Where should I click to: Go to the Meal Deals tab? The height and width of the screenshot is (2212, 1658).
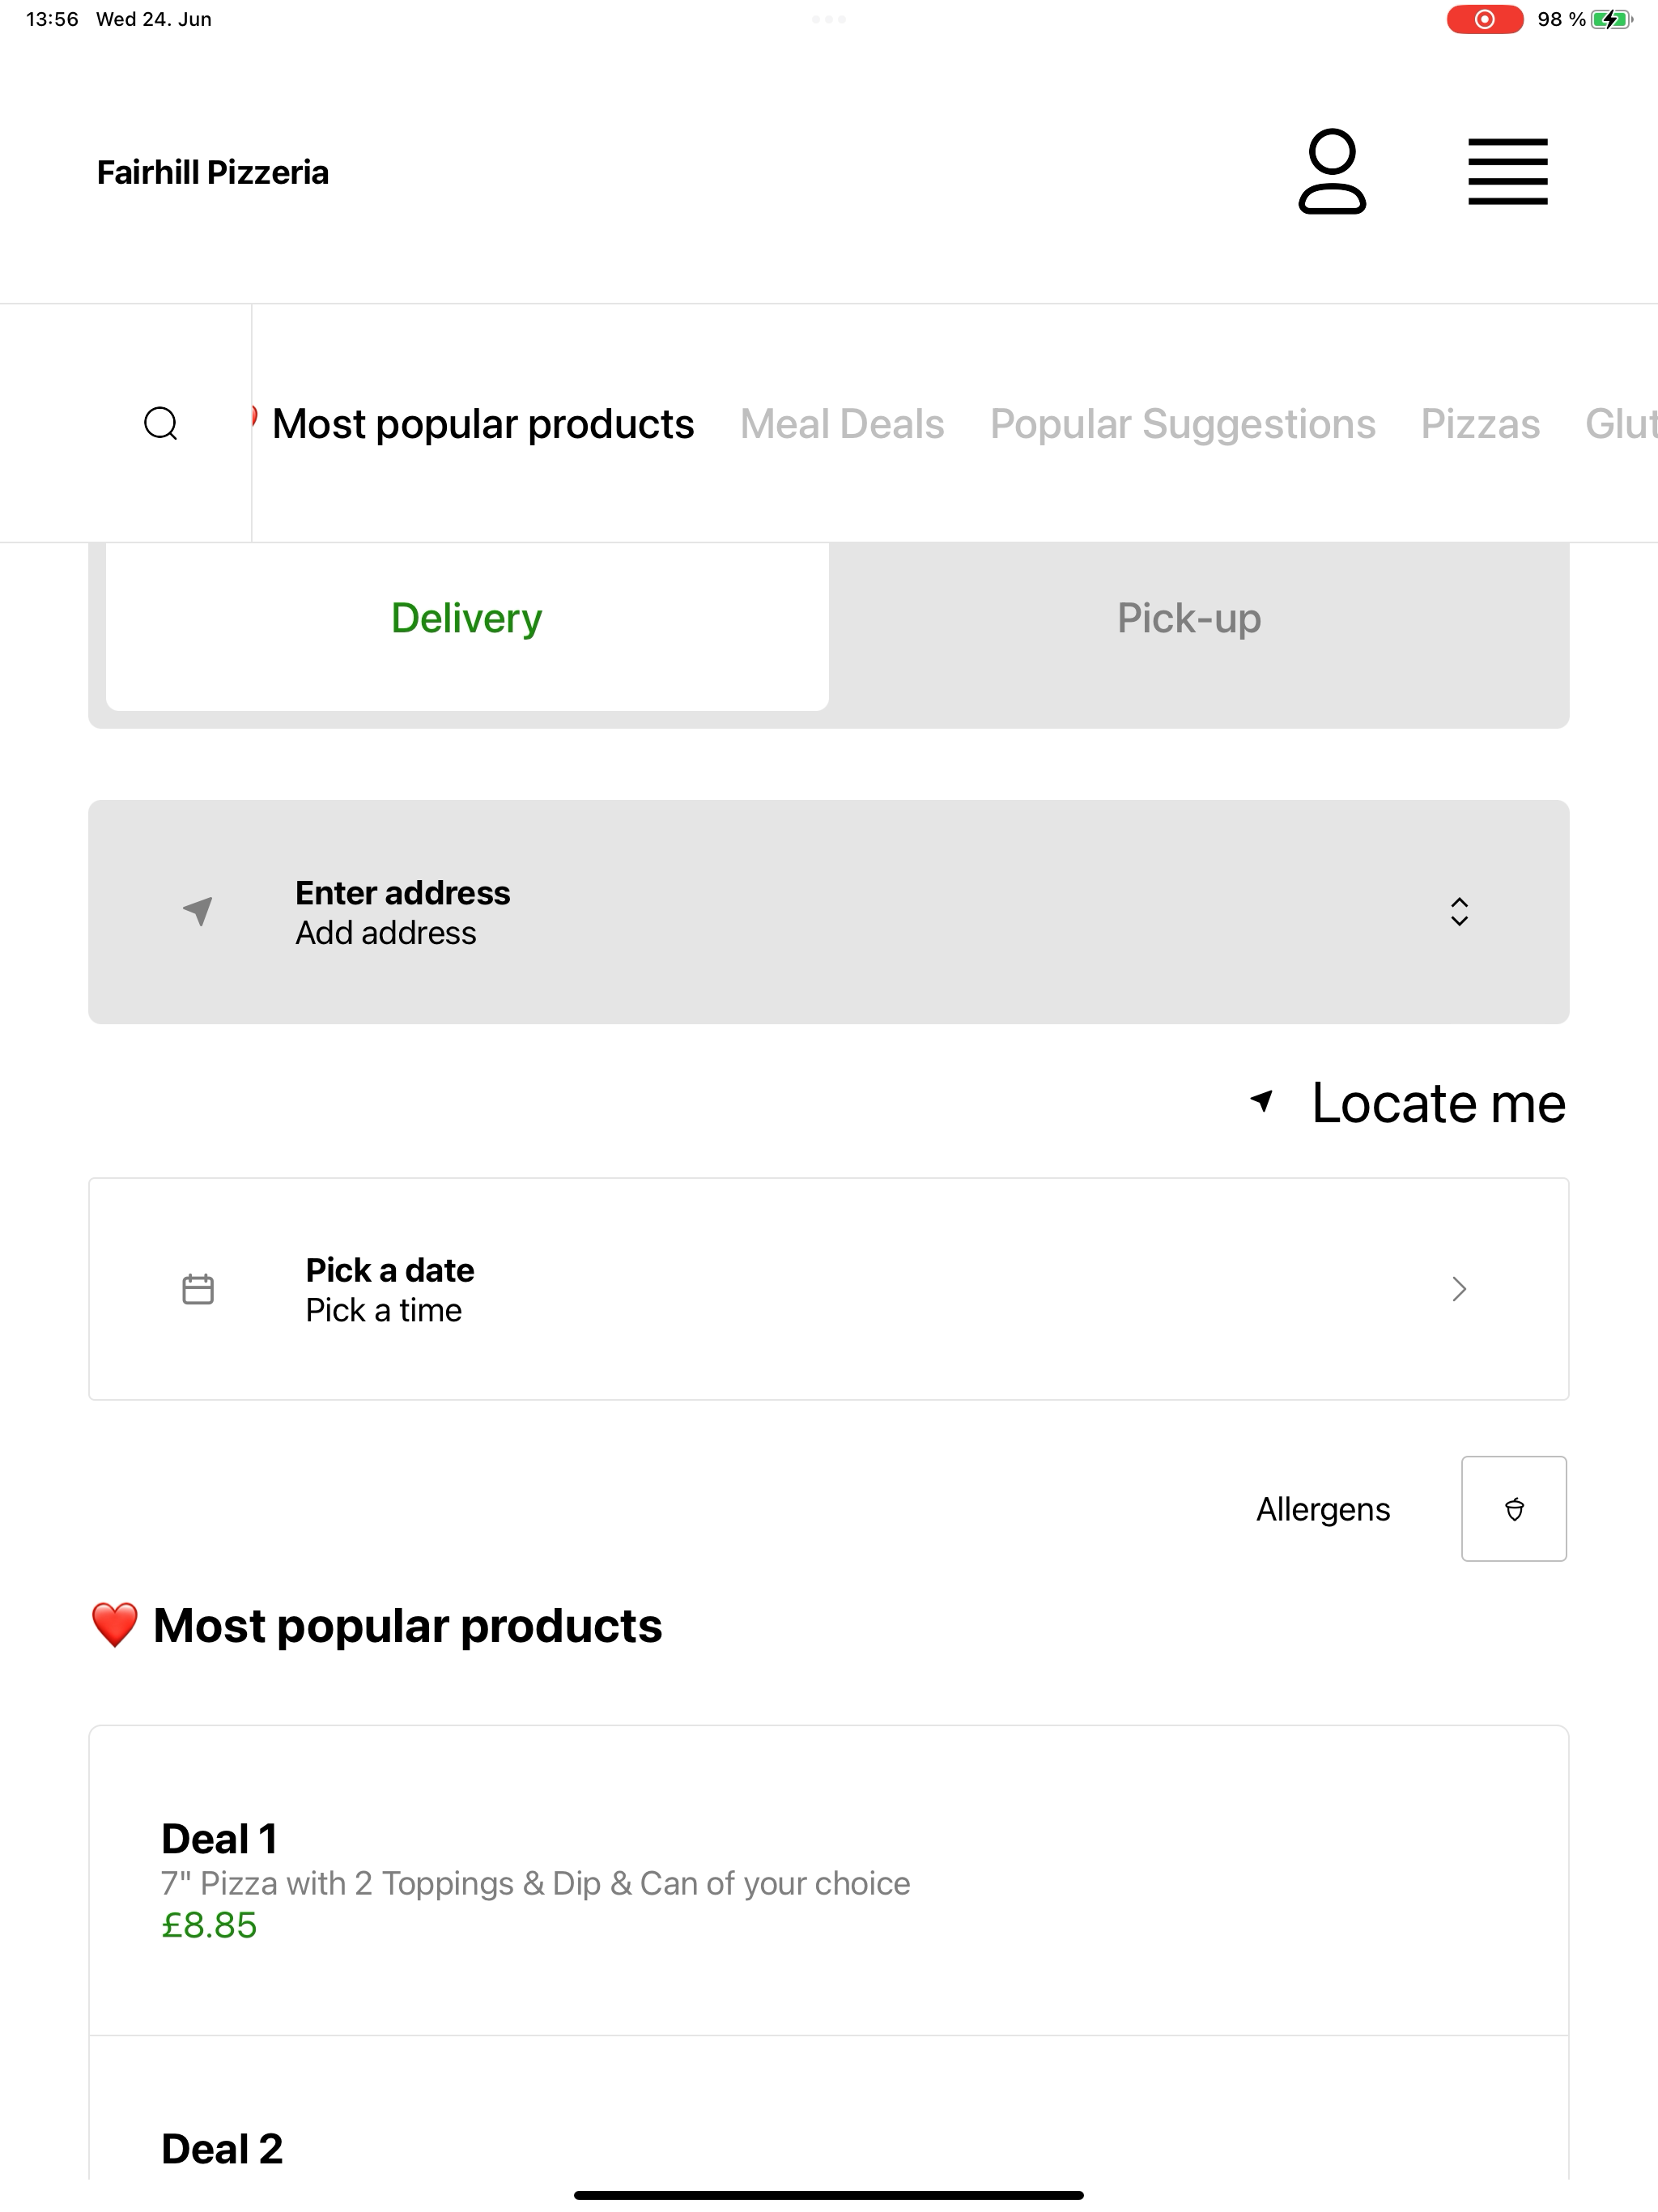click(842, 424)
